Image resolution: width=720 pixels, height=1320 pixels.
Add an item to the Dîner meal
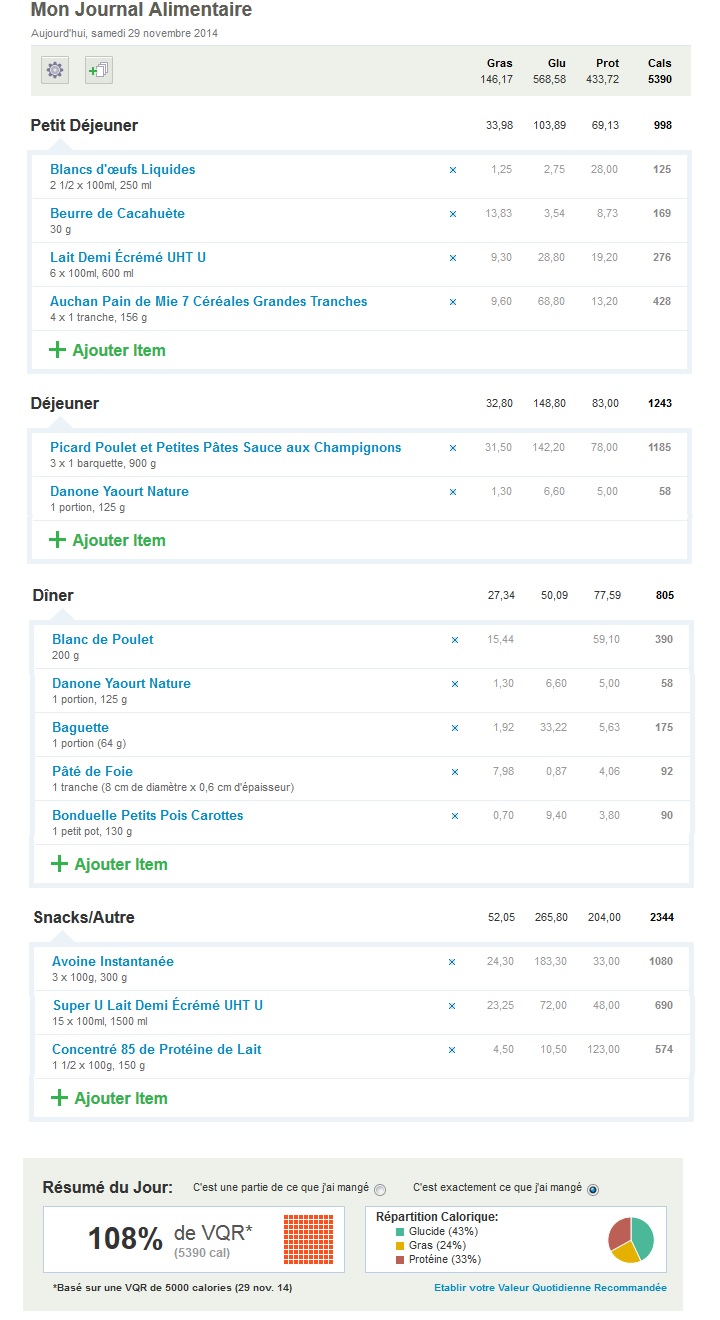click(x=109, y=864)
